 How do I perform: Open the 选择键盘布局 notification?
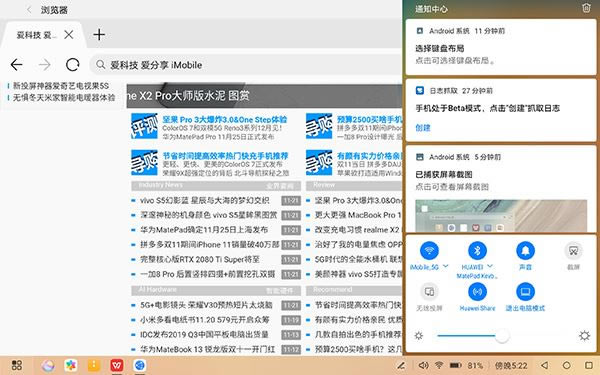point(501,47)
